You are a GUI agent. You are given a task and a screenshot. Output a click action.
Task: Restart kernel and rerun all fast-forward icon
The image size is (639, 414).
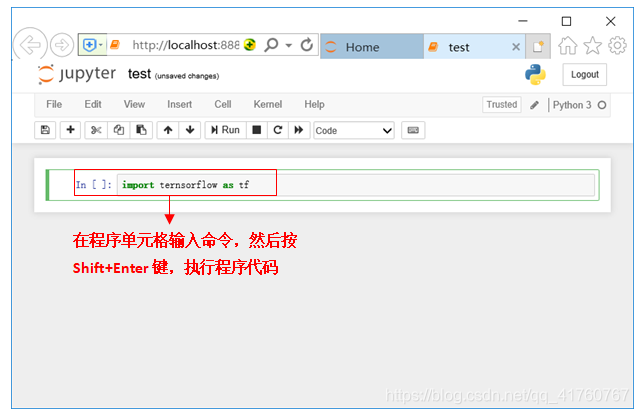click(x=299, y=130)
